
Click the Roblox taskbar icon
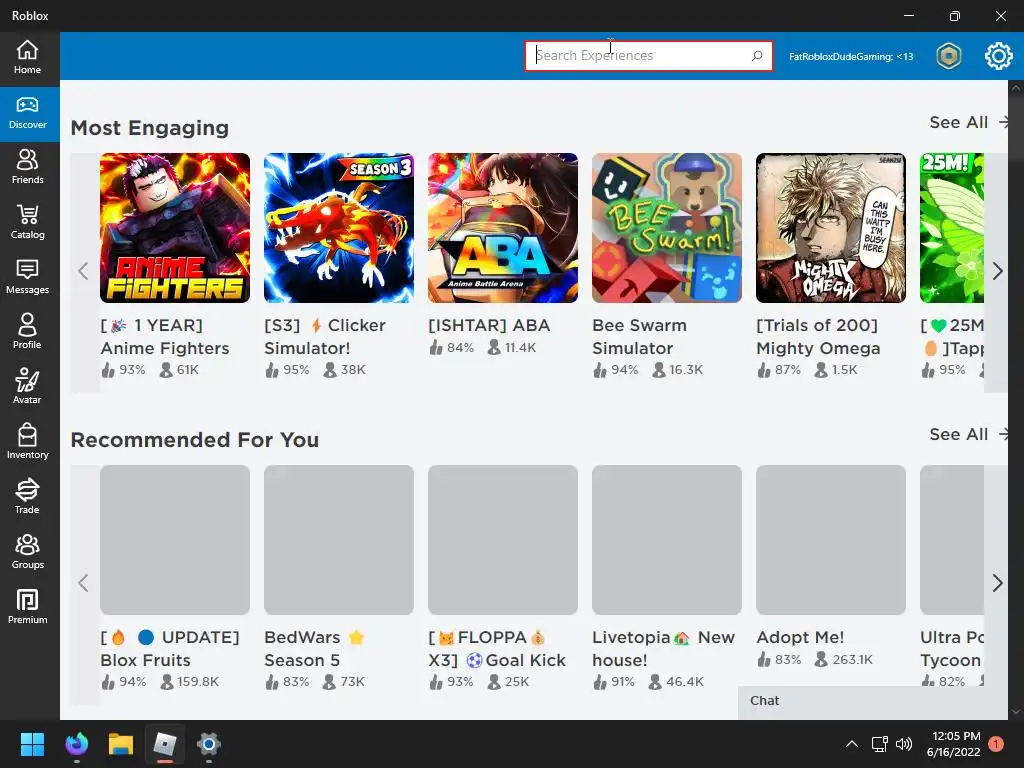tap(165, 744)
